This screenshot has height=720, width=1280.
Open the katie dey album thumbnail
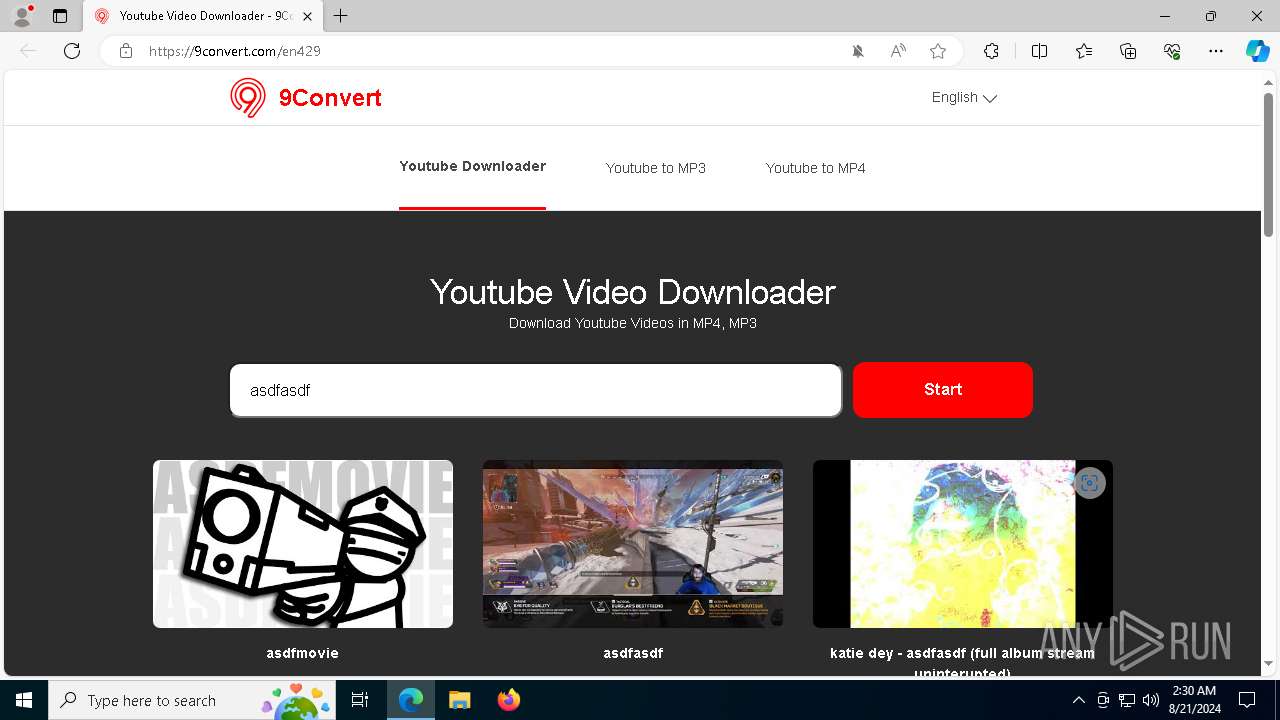click(x=963, y=544)
